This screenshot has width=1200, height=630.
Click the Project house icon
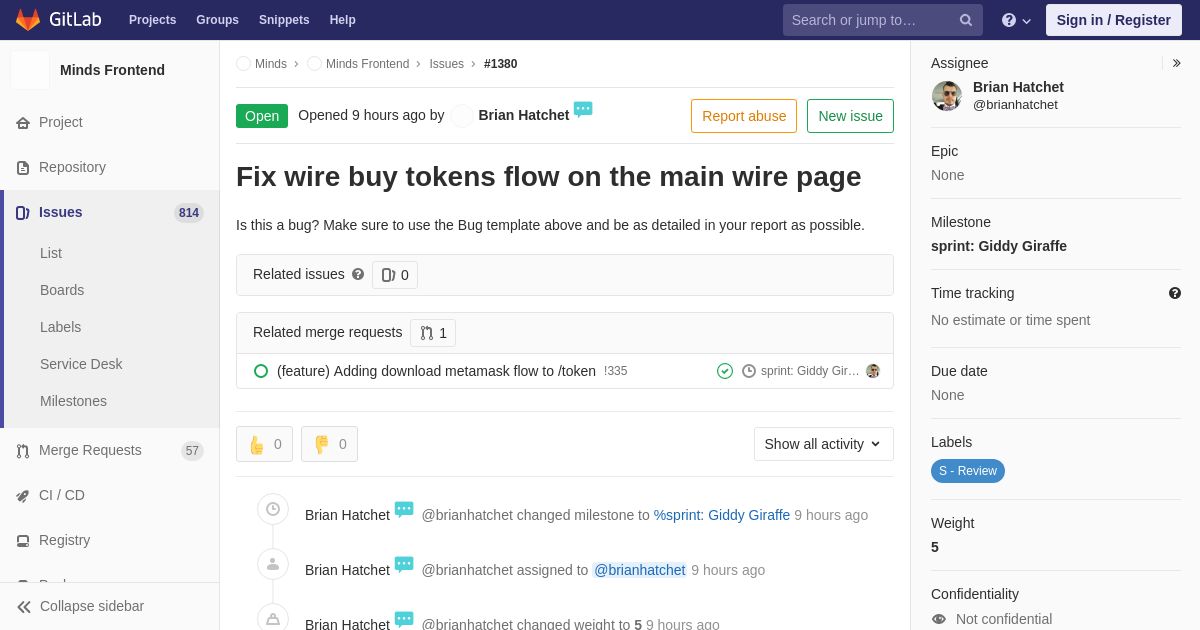pyautogui.click(x=23, y=123)
